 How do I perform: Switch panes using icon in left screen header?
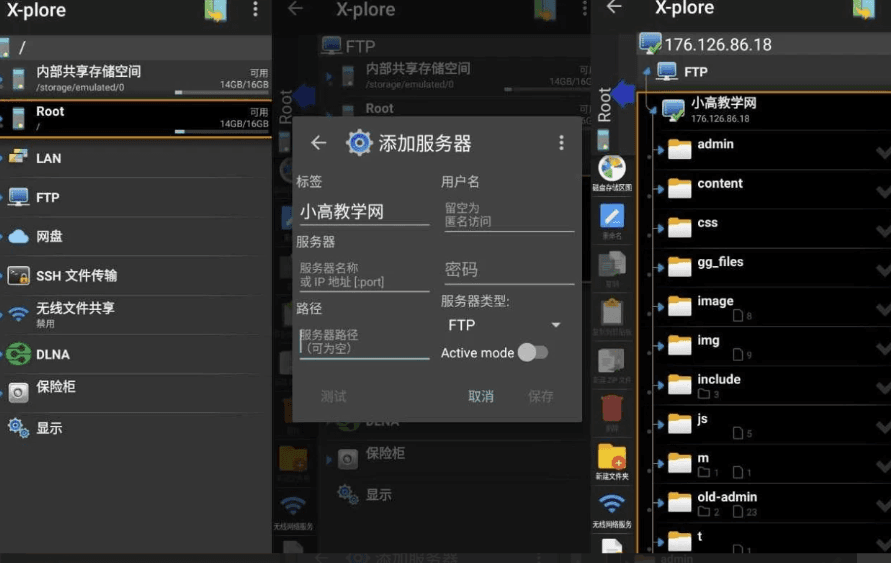[x=216, y=10]
